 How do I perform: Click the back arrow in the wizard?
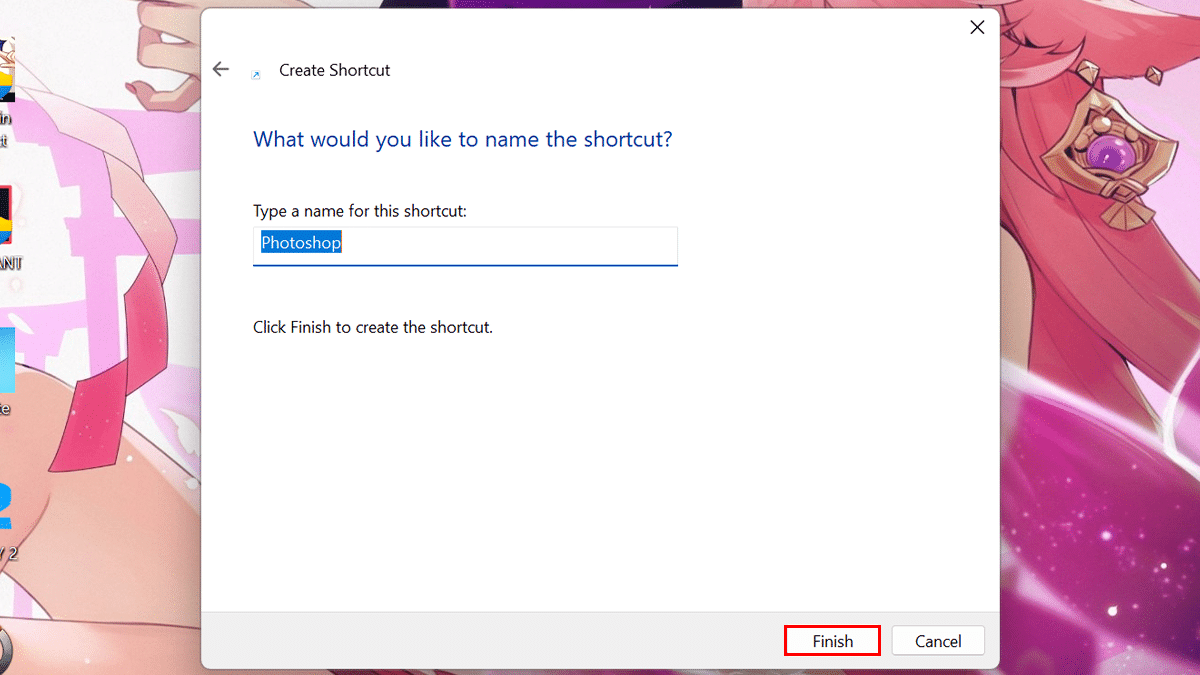[221, 69]
